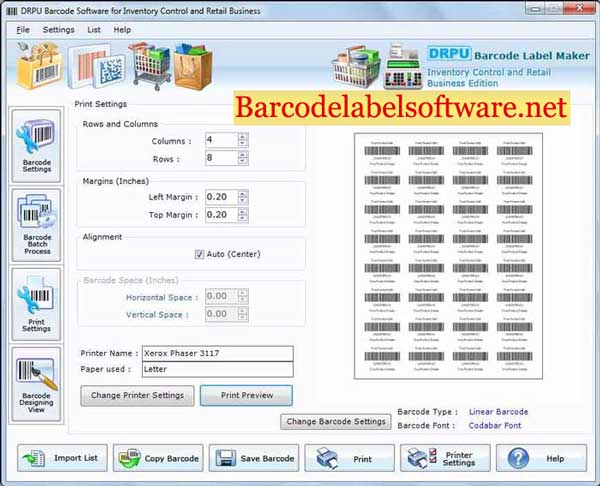The height and width of the screenshot is (486, 600).
Task: Click the Change Barcode Settings button
Action: 336,421
